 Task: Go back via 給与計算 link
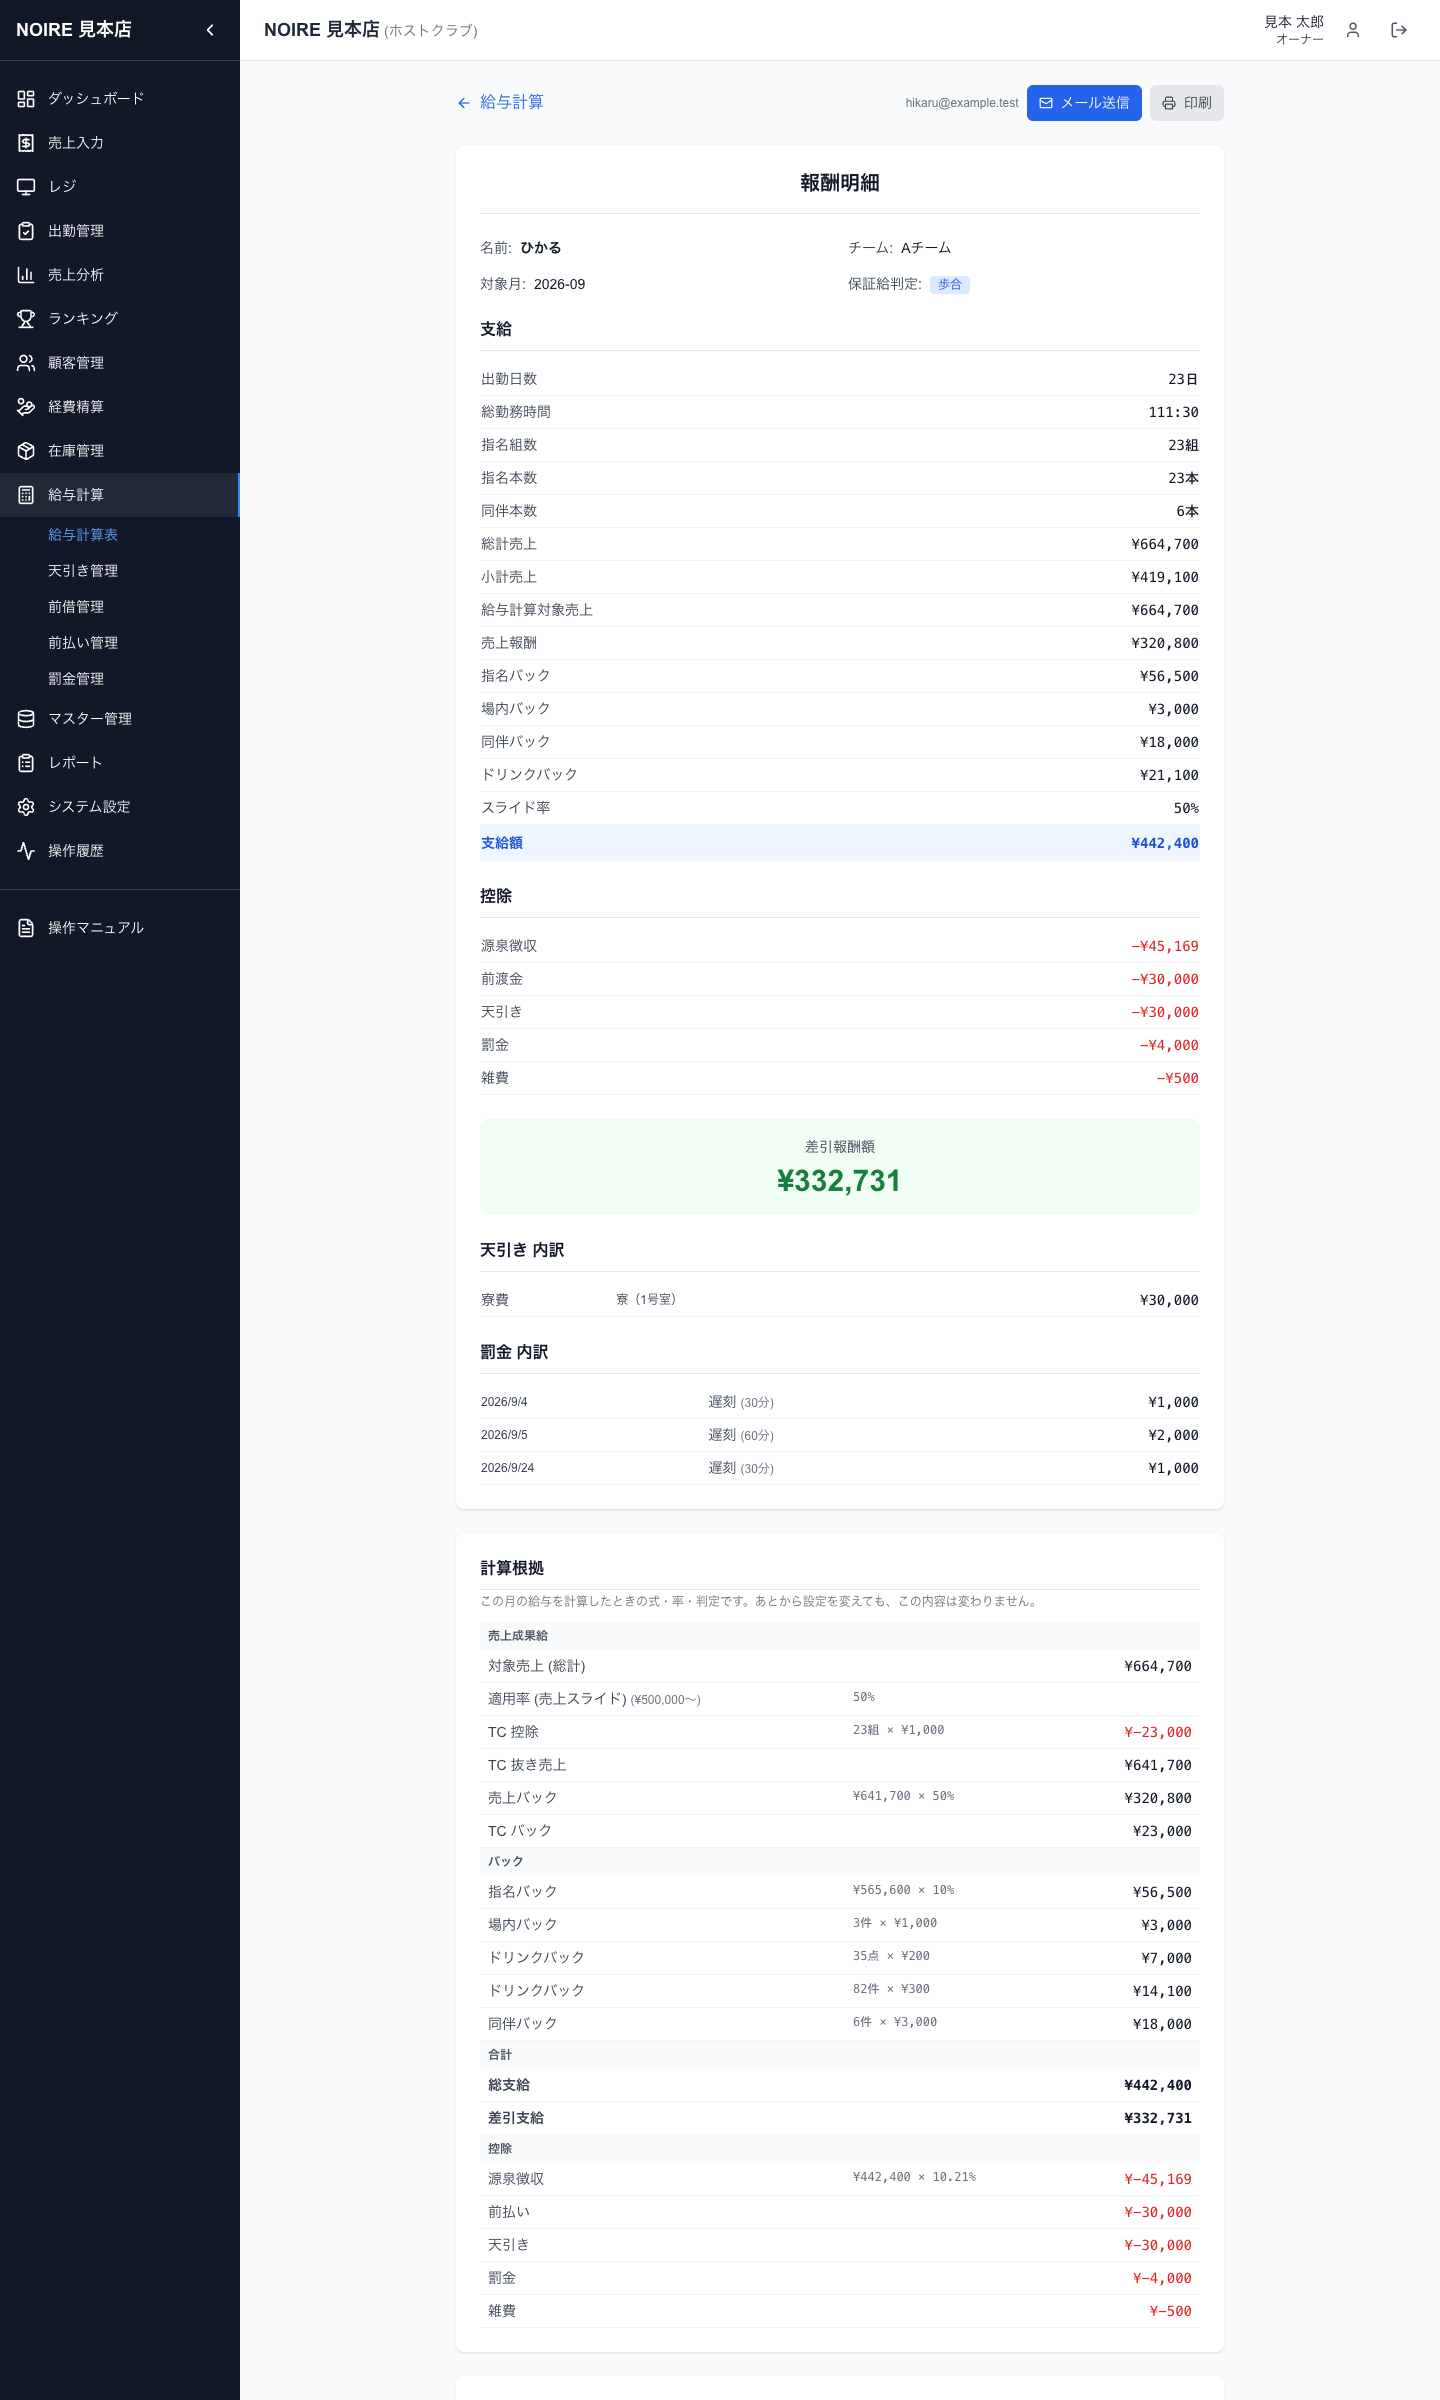(x=500, y=102)
